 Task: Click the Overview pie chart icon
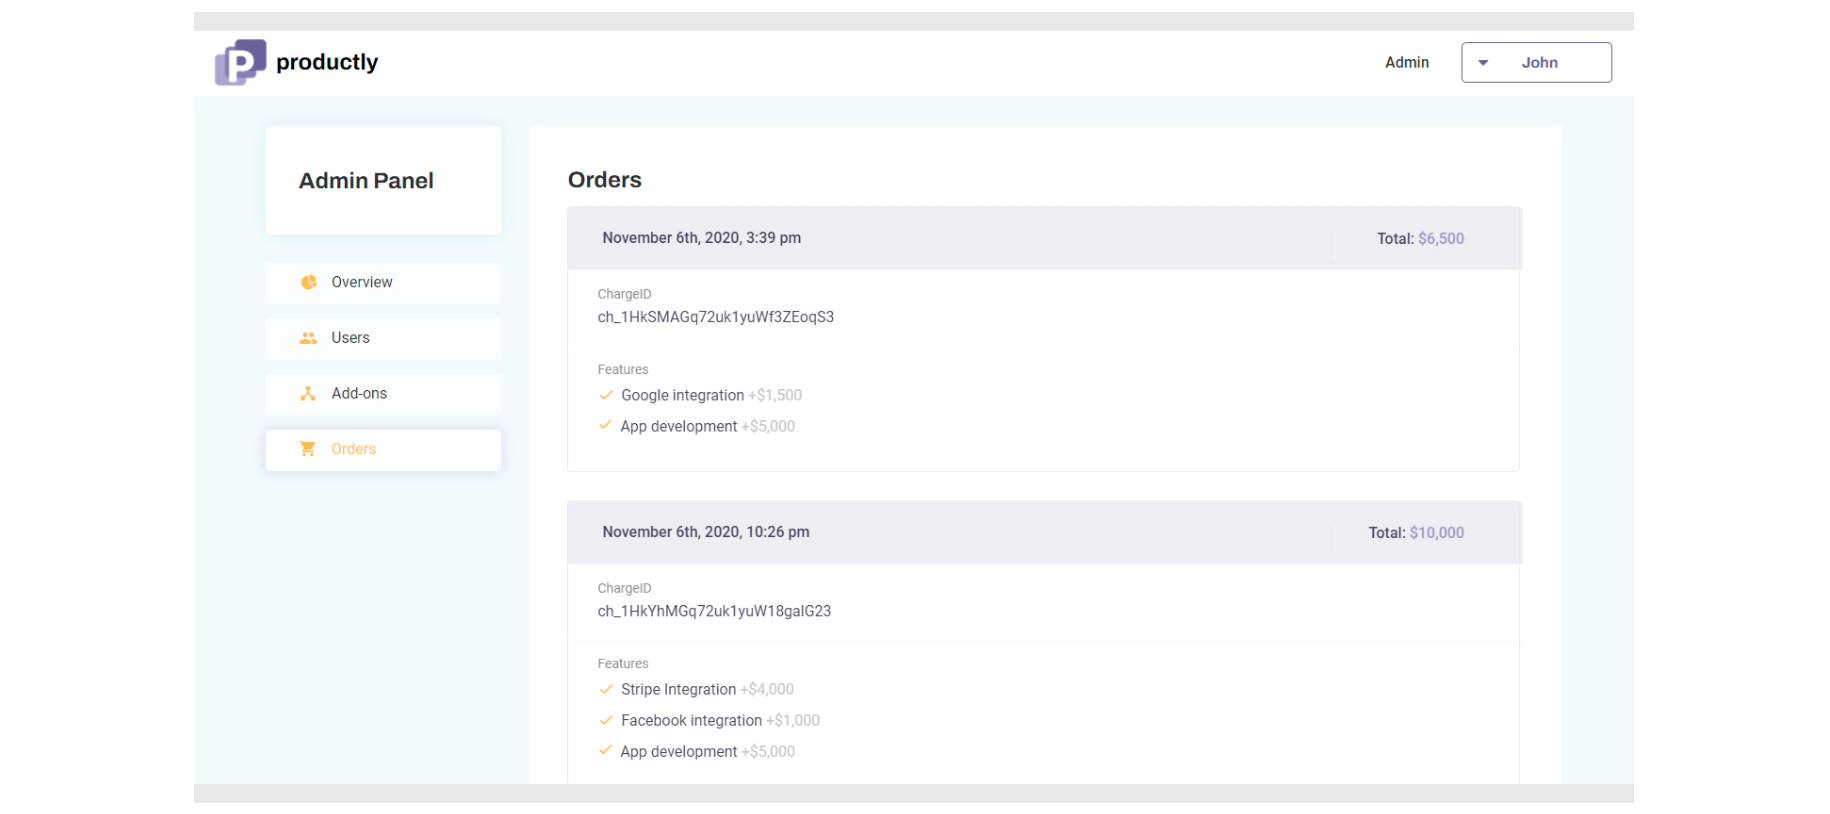click(308, 282)
